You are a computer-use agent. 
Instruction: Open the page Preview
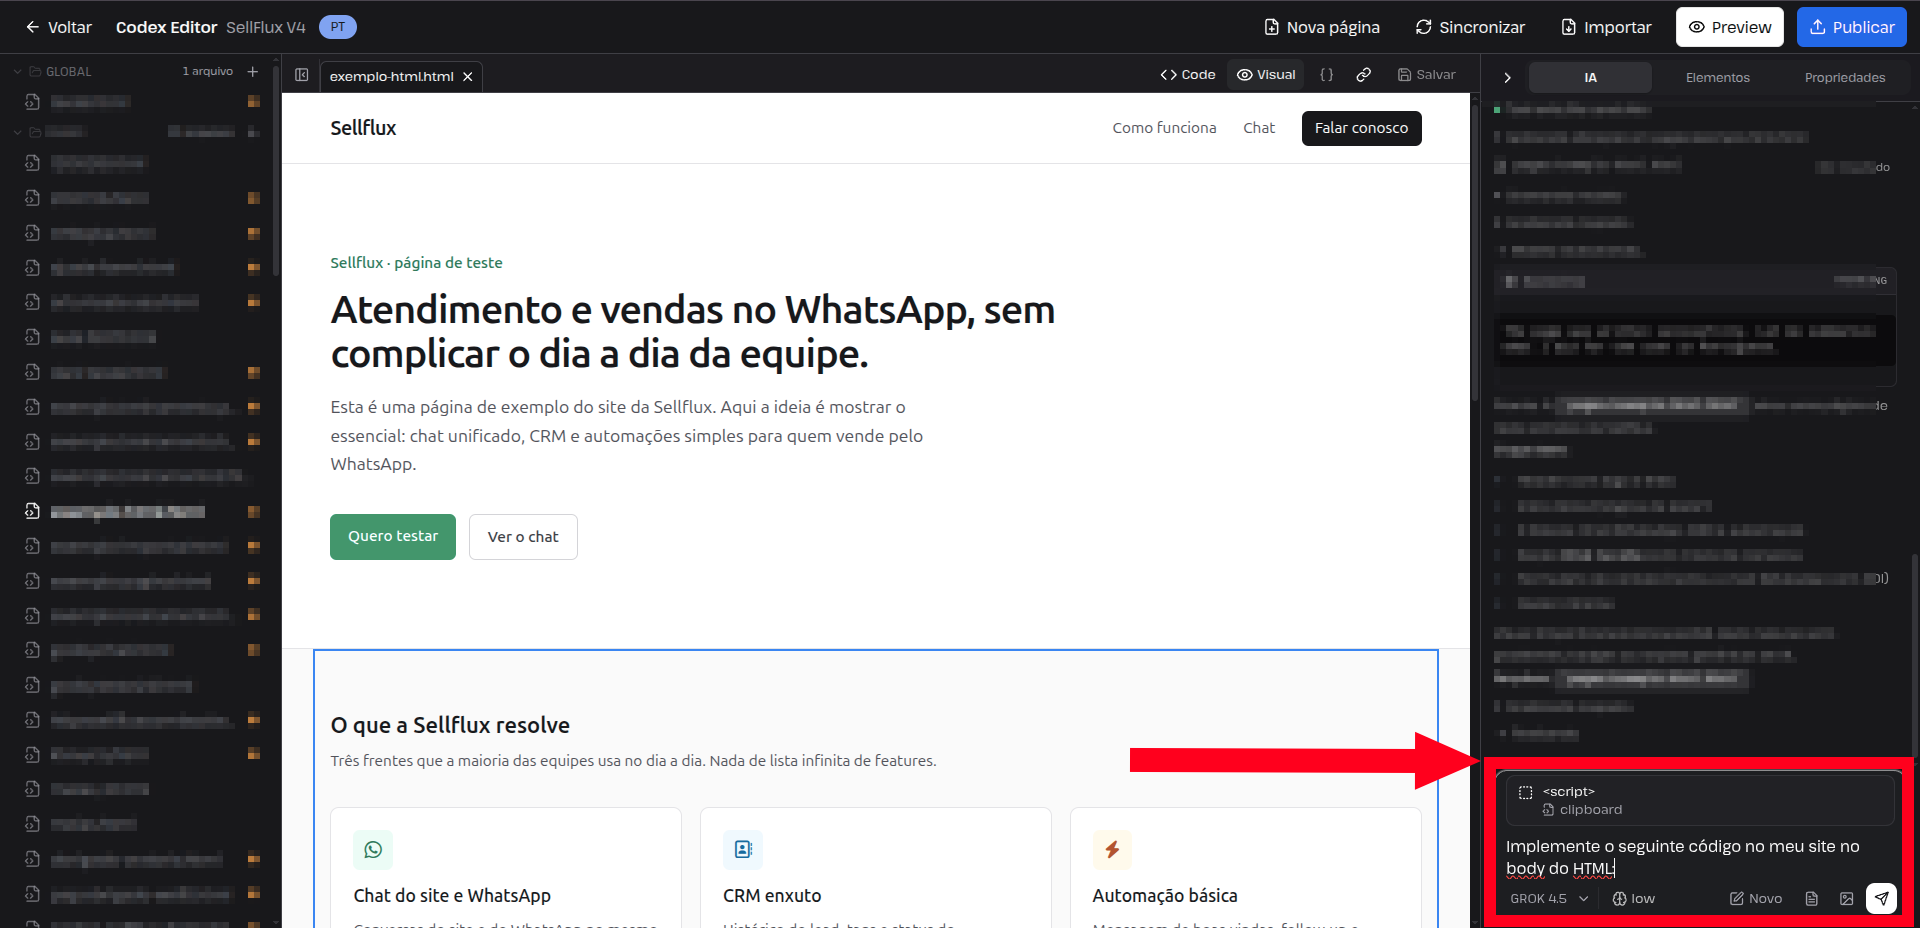(1730, 27)
